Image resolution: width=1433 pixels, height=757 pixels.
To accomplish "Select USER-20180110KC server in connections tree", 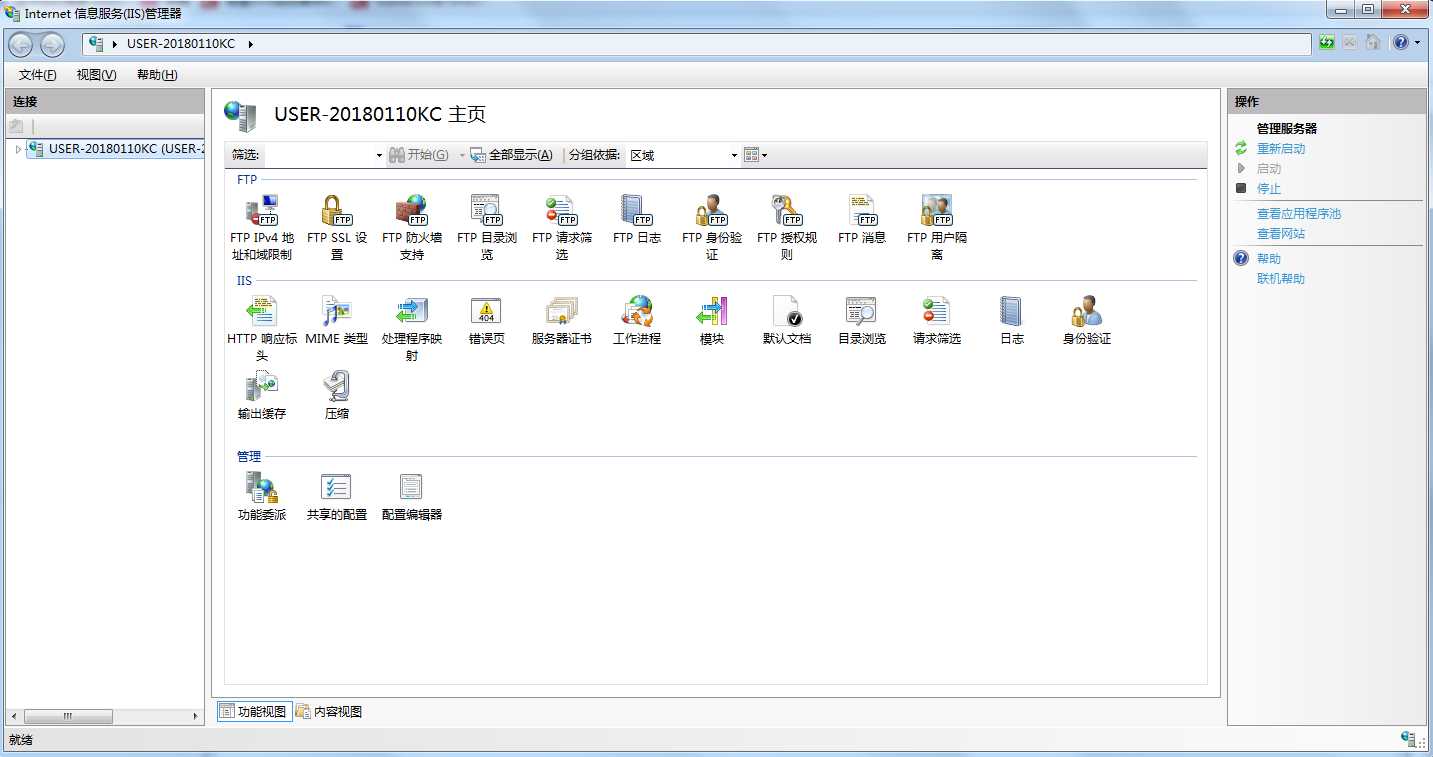I will click(x=116, y=149).
